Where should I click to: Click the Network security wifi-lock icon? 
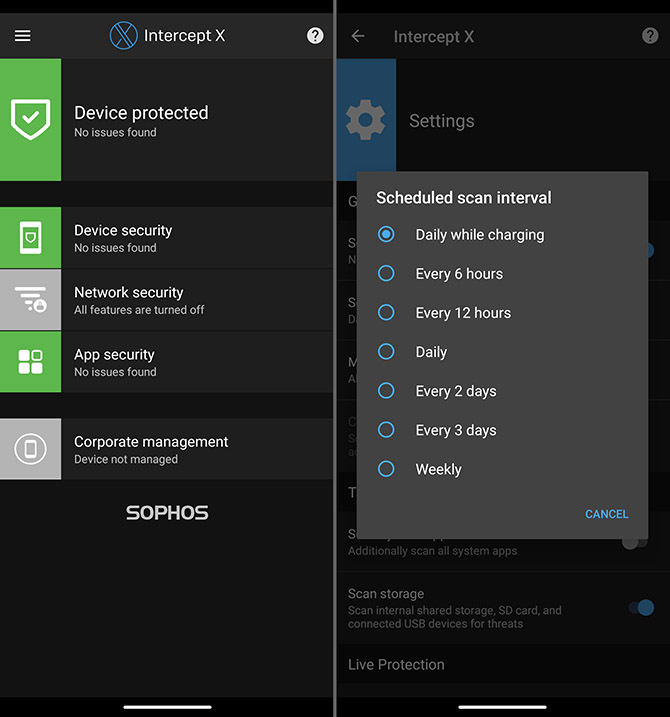(x=31, y=300)
